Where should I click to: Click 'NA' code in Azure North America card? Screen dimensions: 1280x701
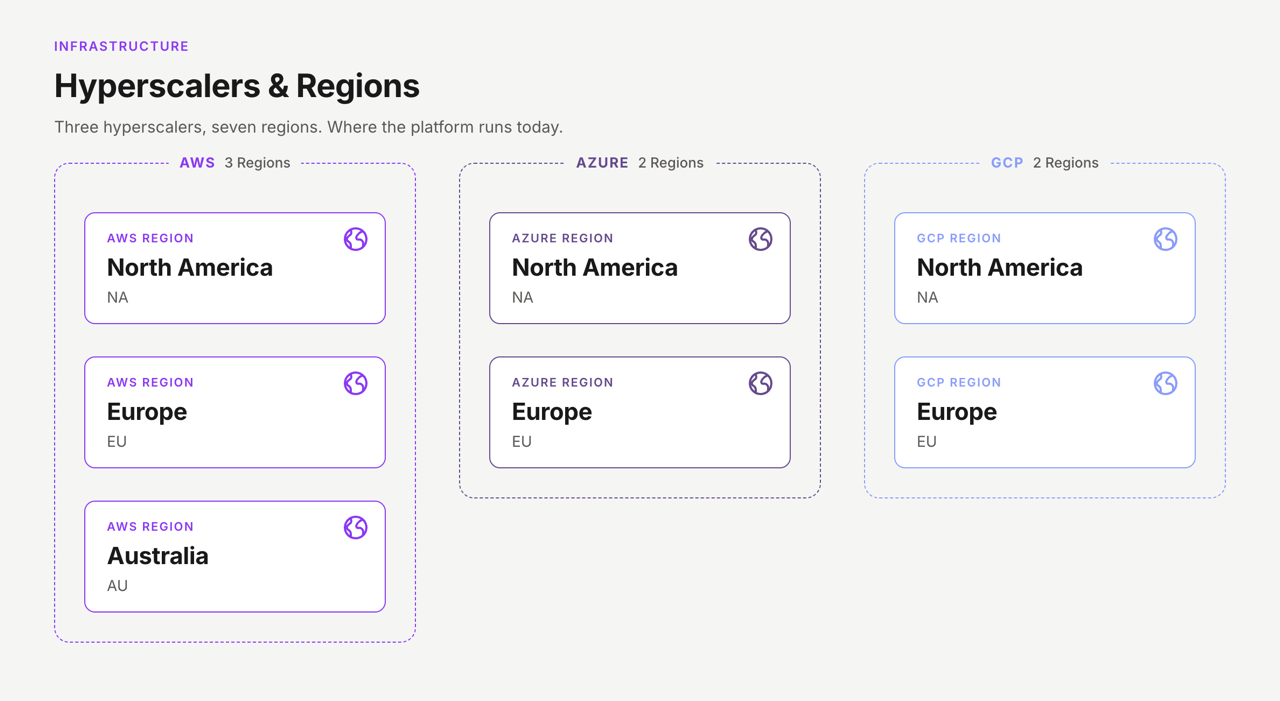point(523,298)
